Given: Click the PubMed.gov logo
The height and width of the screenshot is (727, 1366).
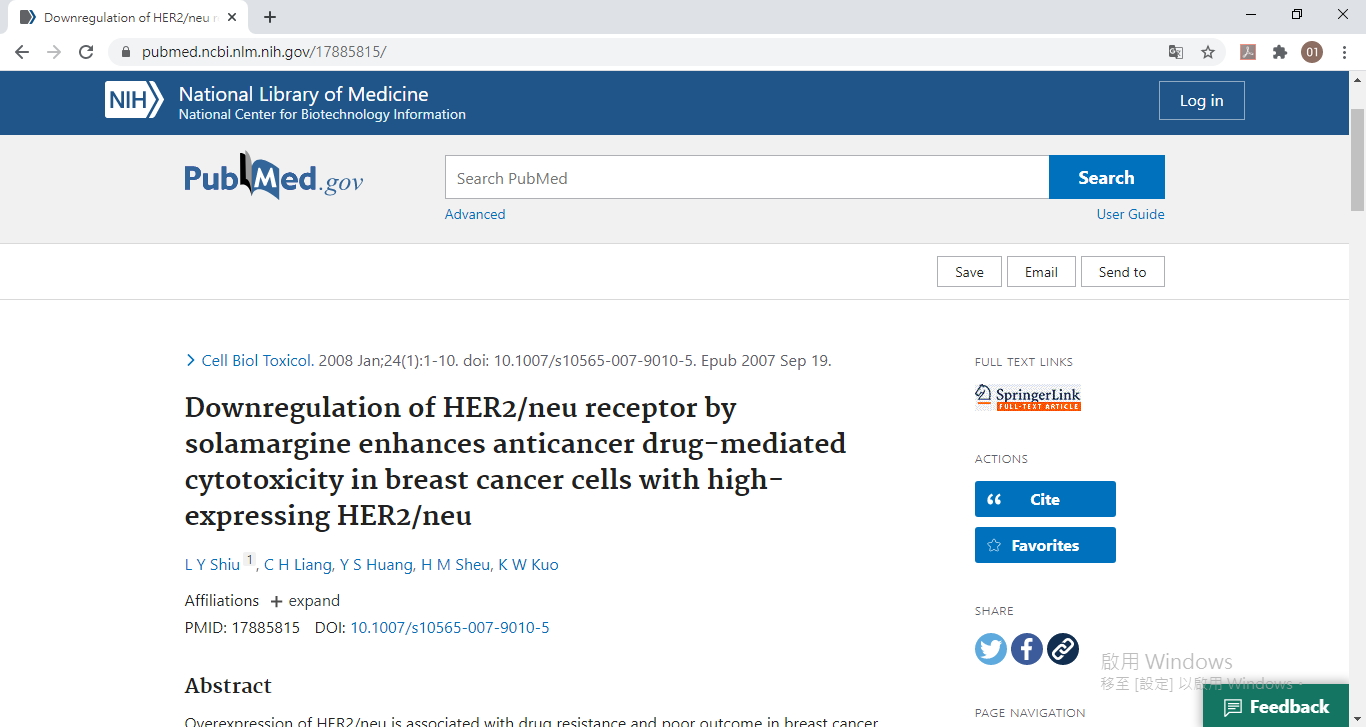Looking at the screenshot, I should [x=274, y=177].
